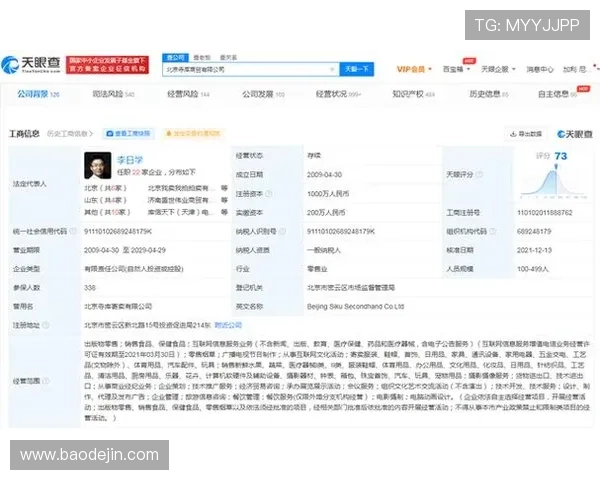Viewport: 600px width, 480px height.
Task: Open the 济南盛世伟业商贸 company link
Action: coord(182,200)
